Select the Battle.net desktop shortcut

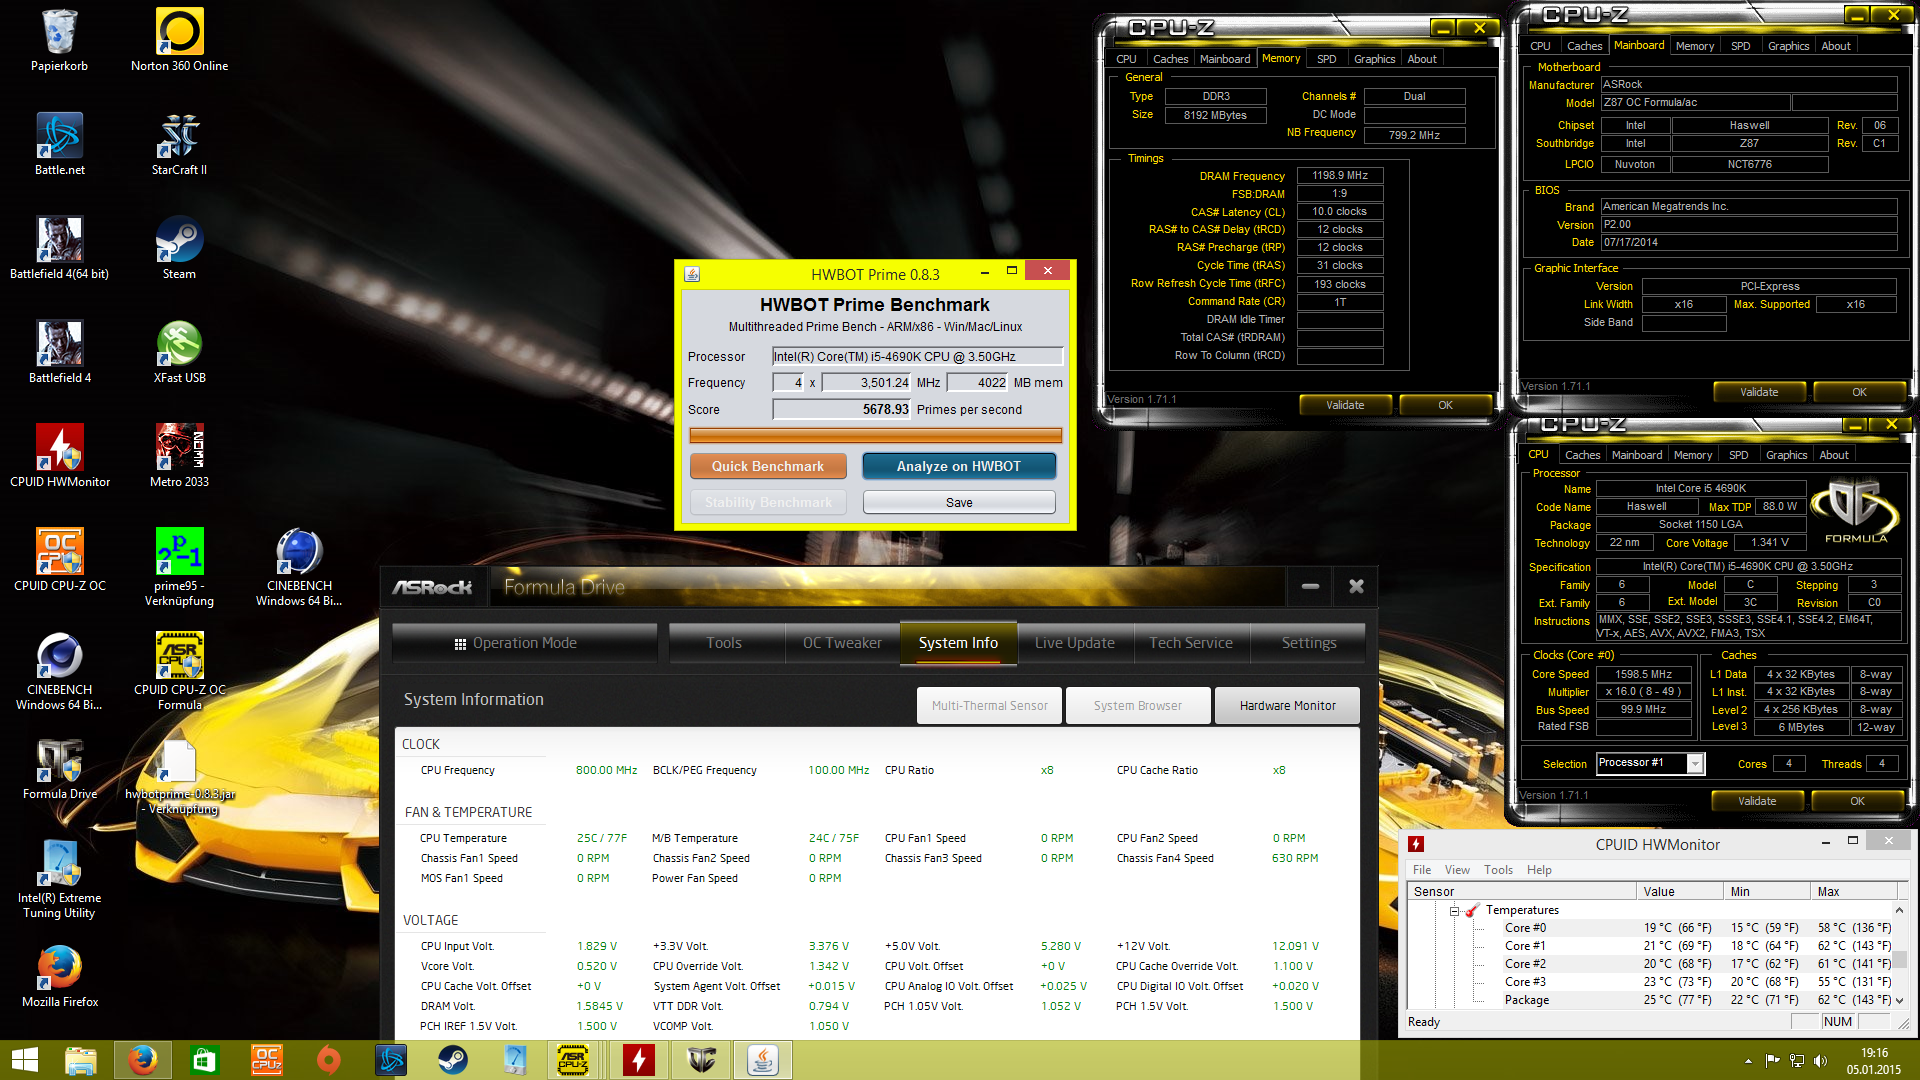point(59,144)
